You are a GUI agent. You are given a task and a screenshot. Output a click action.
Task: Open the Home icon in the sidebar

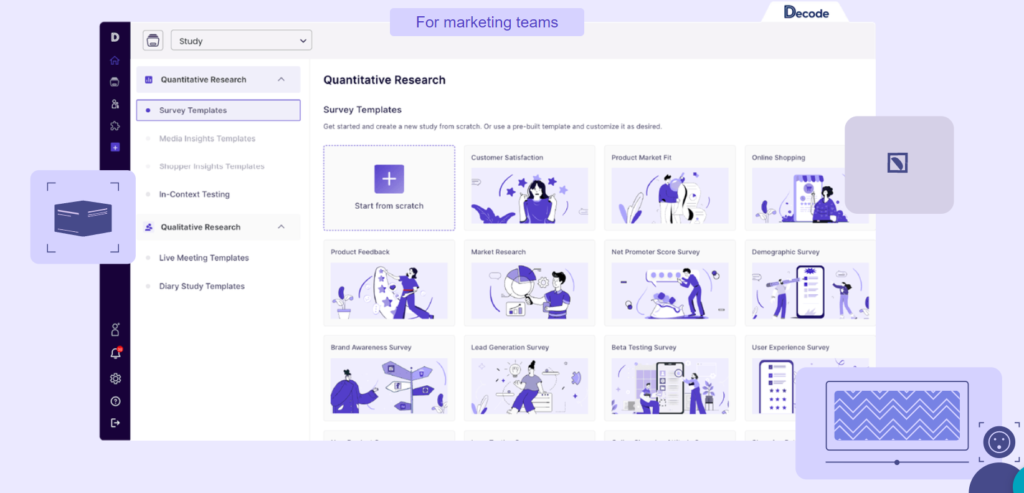[x=115, y=61]
